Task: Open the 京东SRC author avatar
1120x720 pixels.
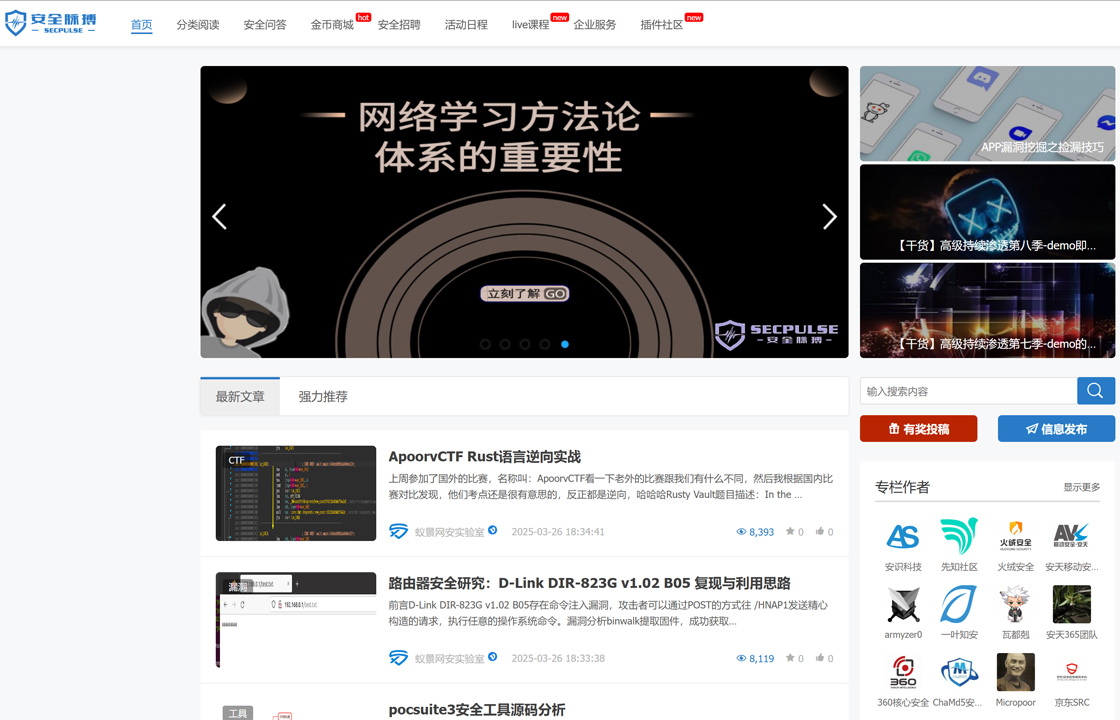Action: pyautogui.click(x=1071, y=672)
